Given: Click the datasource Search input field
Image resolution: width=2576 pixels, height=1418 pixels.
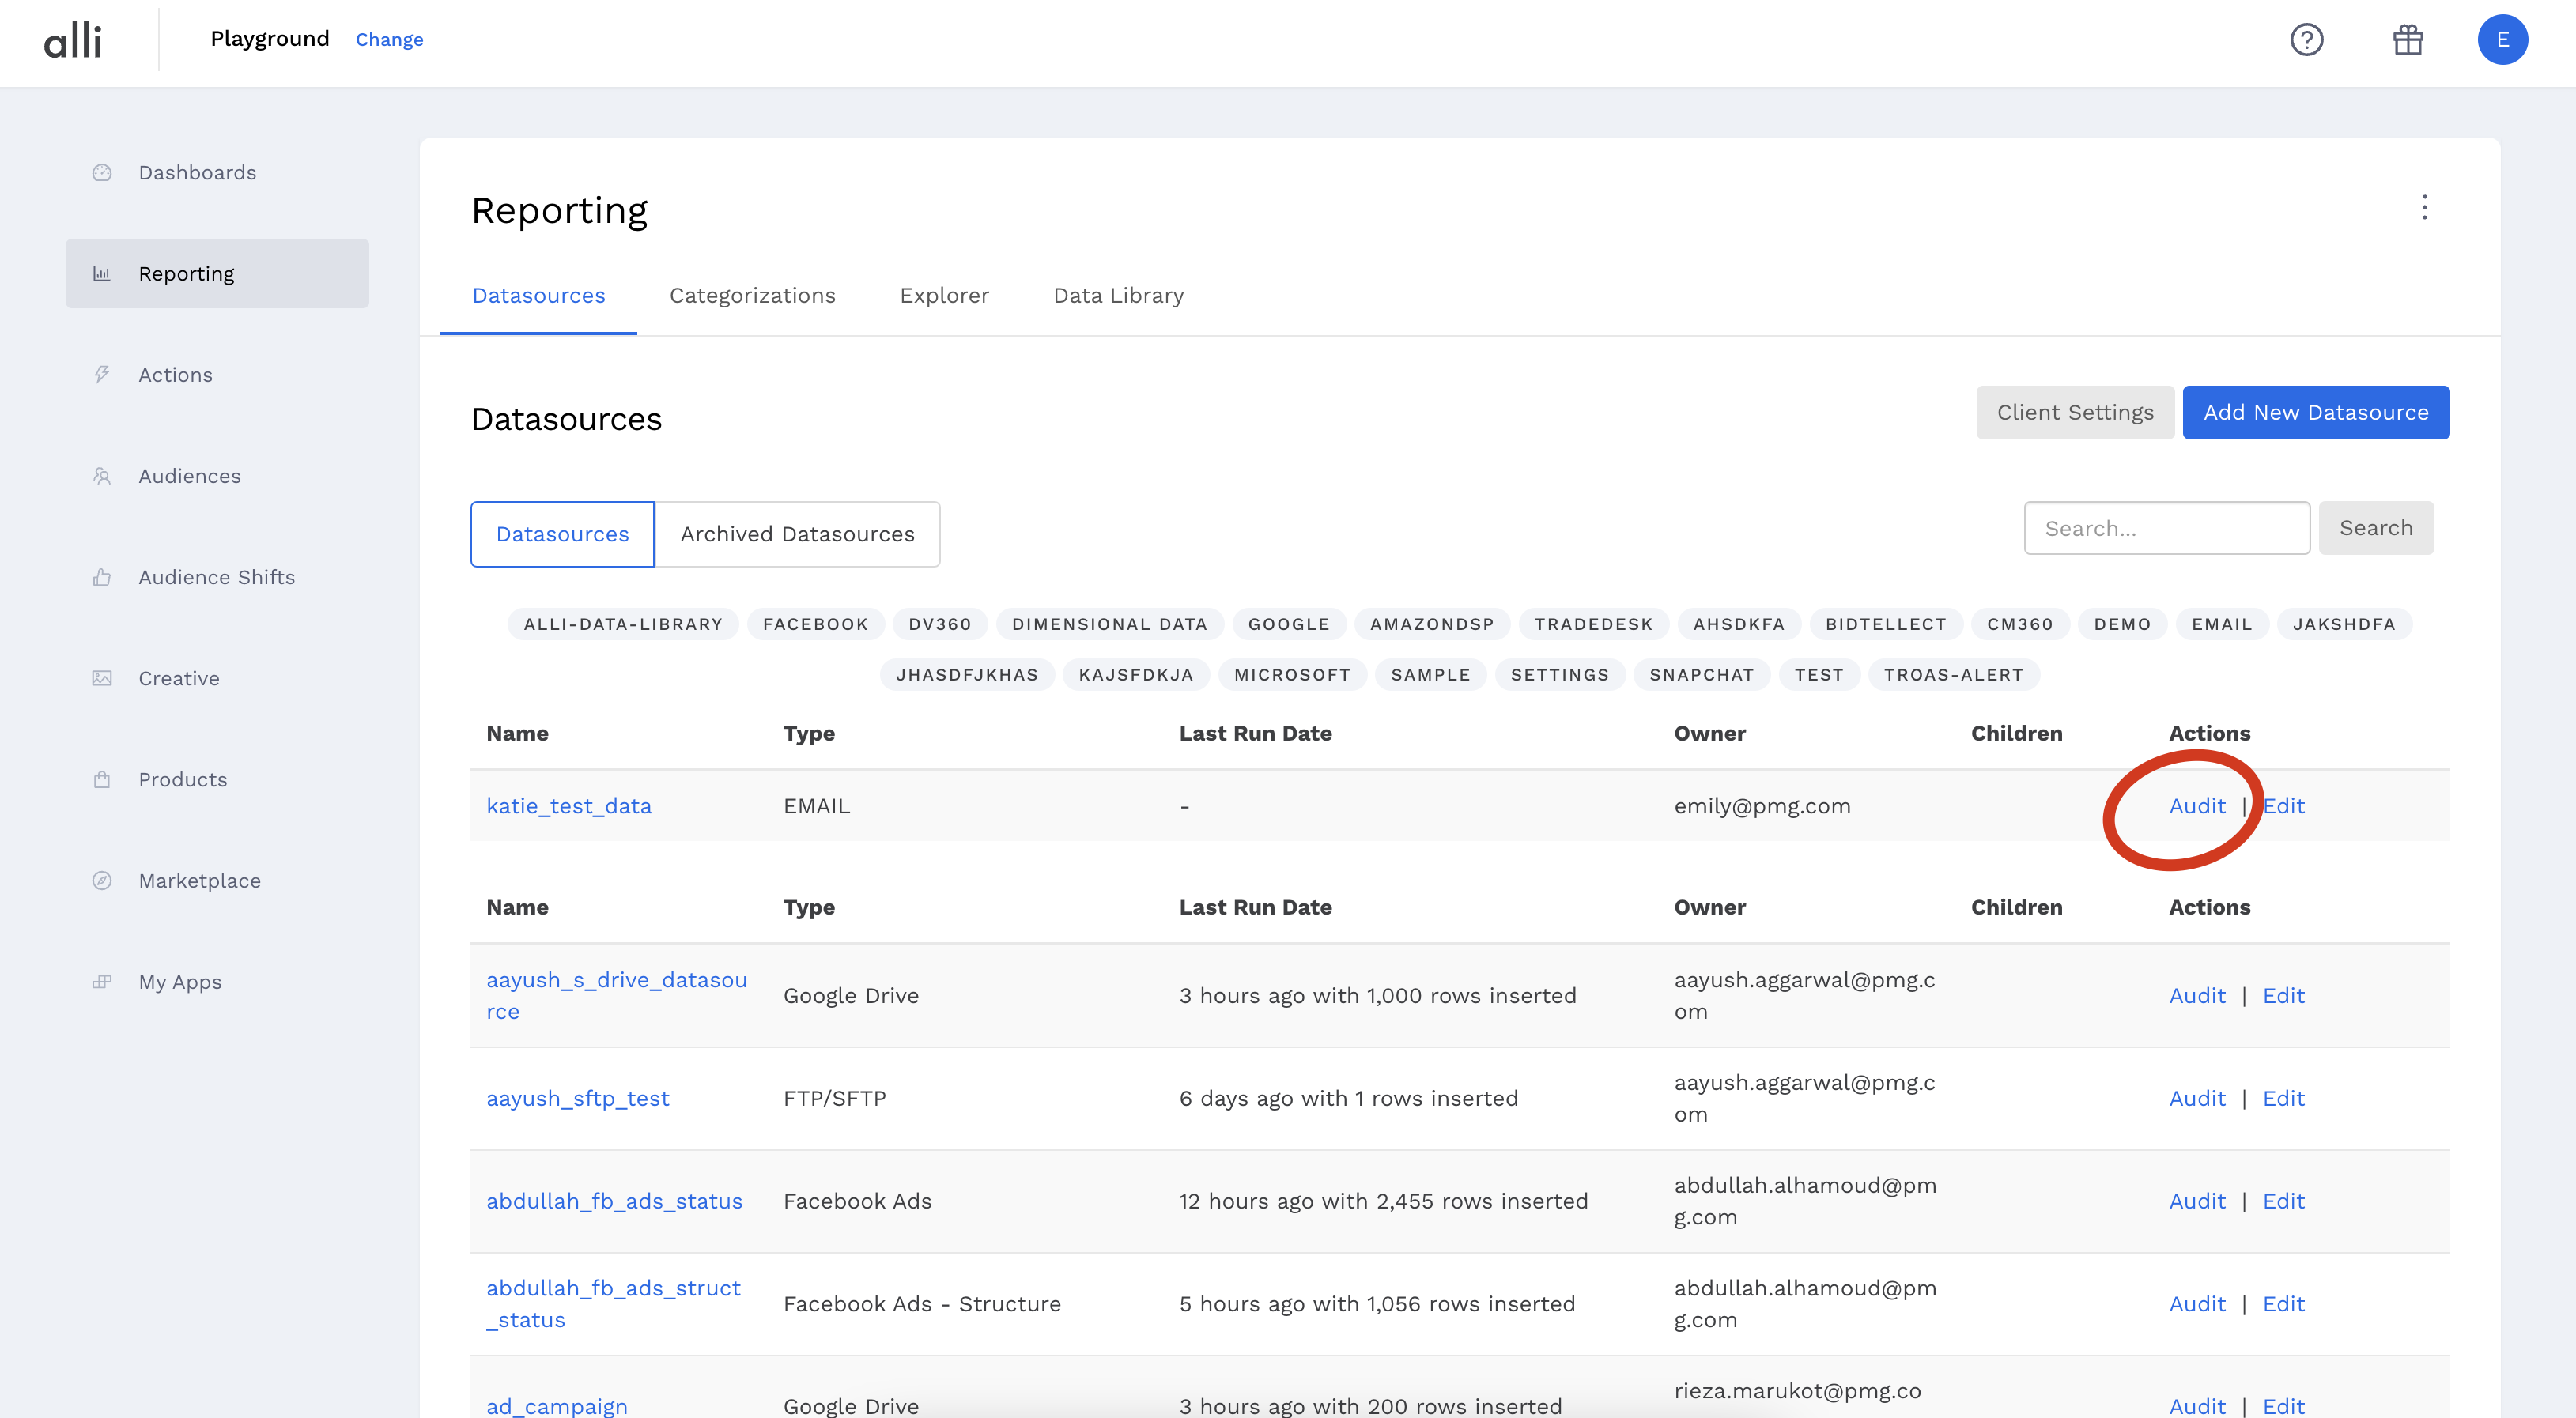Looking at the screenshot, I should 2166,528.
